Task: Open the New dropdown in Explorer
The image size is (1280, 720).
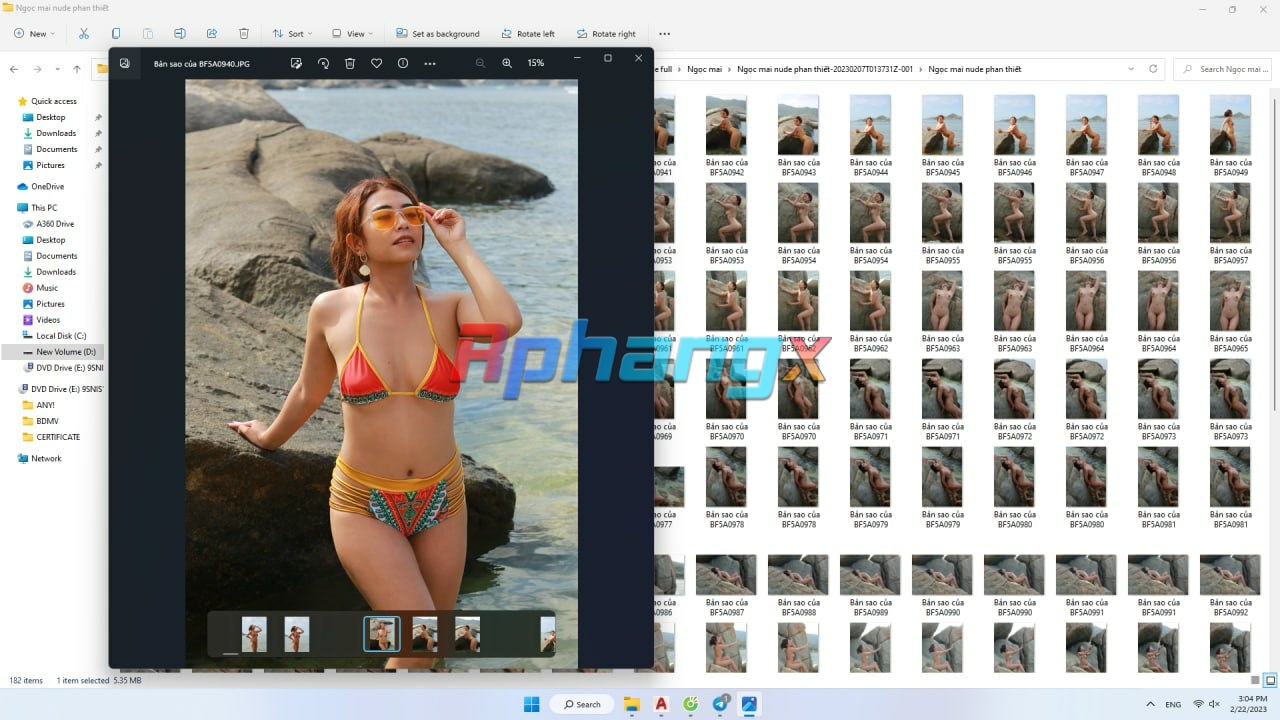Action: click(35, 33)
